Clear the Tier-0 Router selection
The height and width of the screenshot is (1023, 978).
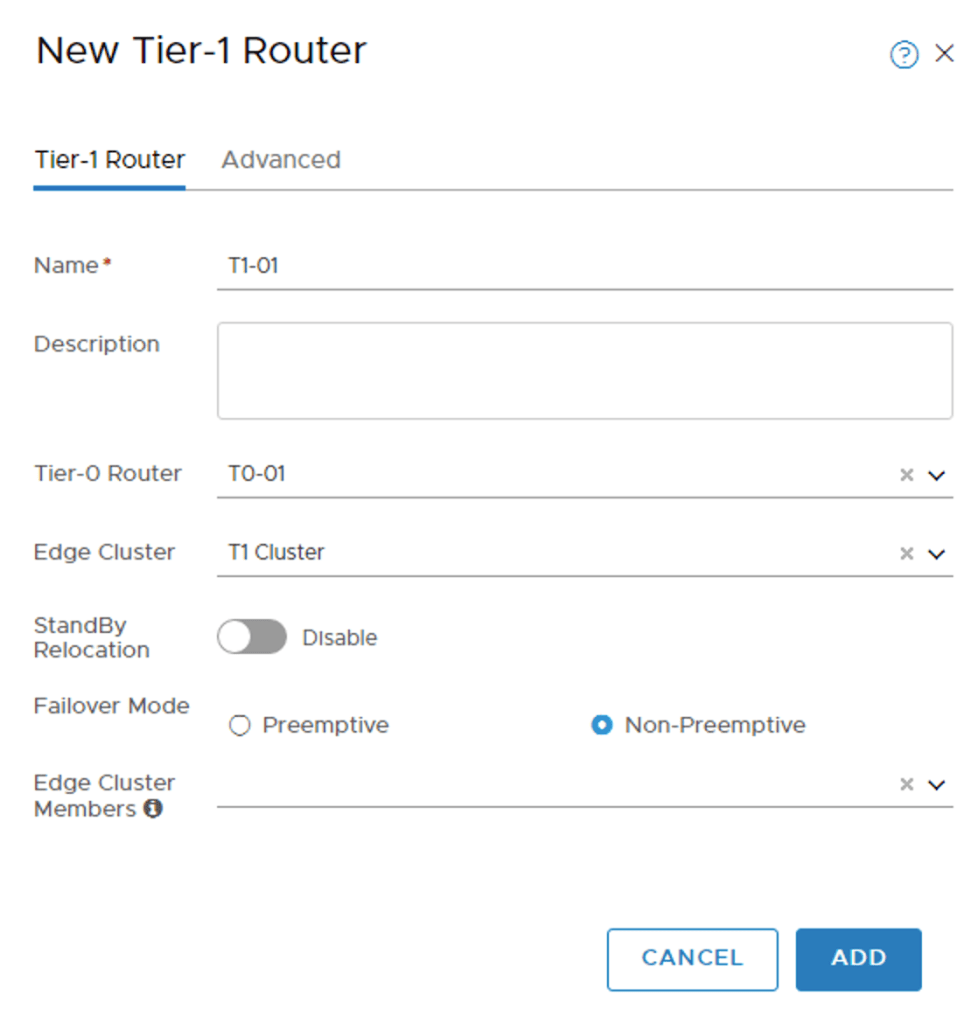pyautogui.click(x=907, y=475)
